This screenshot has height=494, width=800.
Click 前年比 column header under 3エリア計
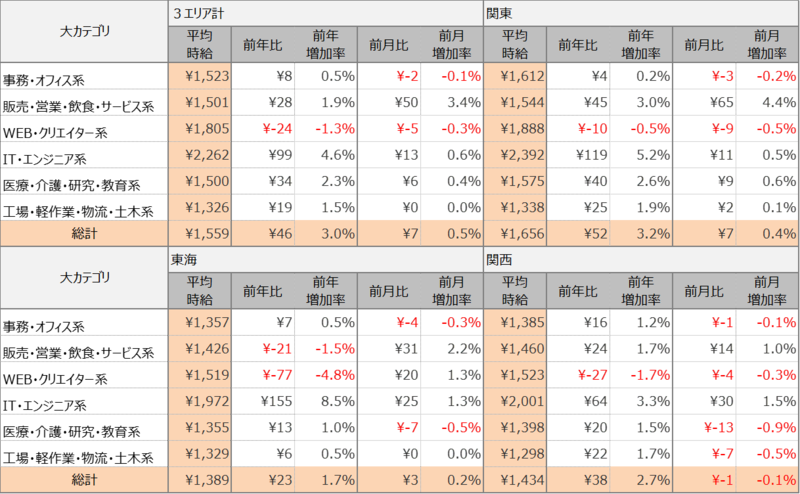tap(263, 45)
